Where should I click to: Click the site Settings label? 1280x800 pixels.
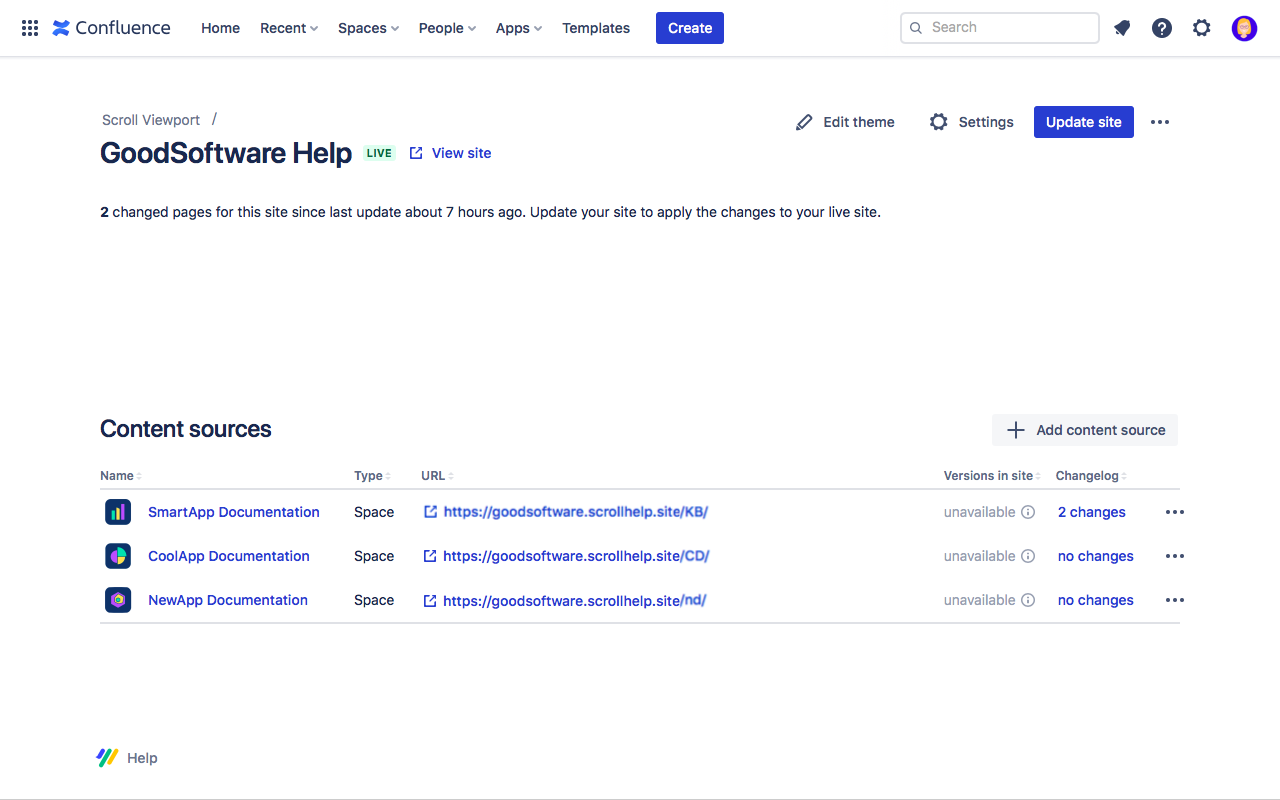986,122
